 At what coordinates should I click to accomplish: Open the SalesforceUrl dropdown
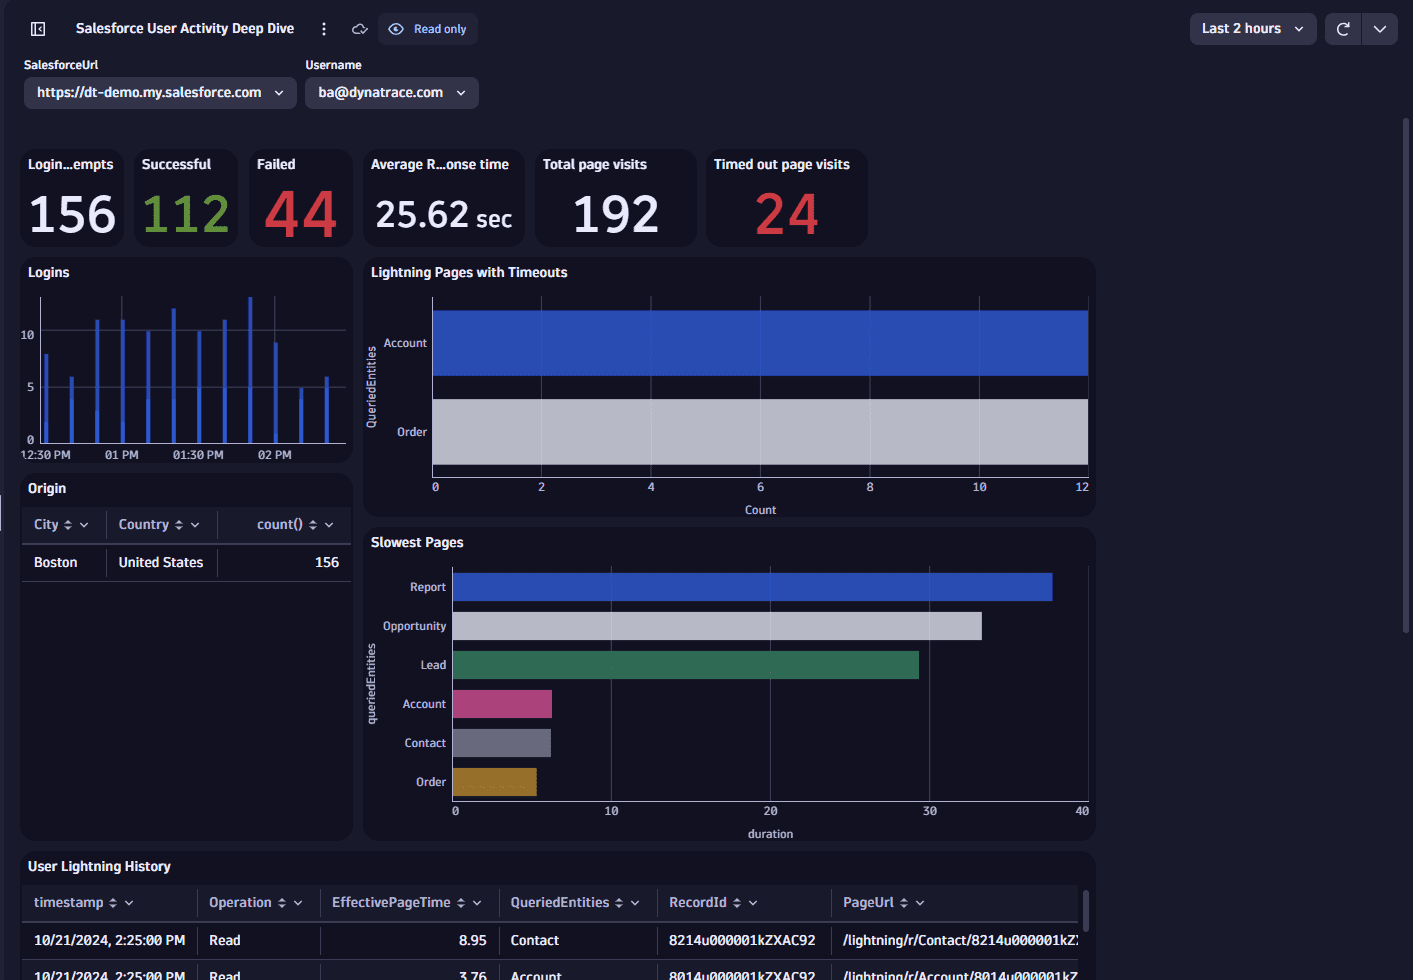[160, 93]
